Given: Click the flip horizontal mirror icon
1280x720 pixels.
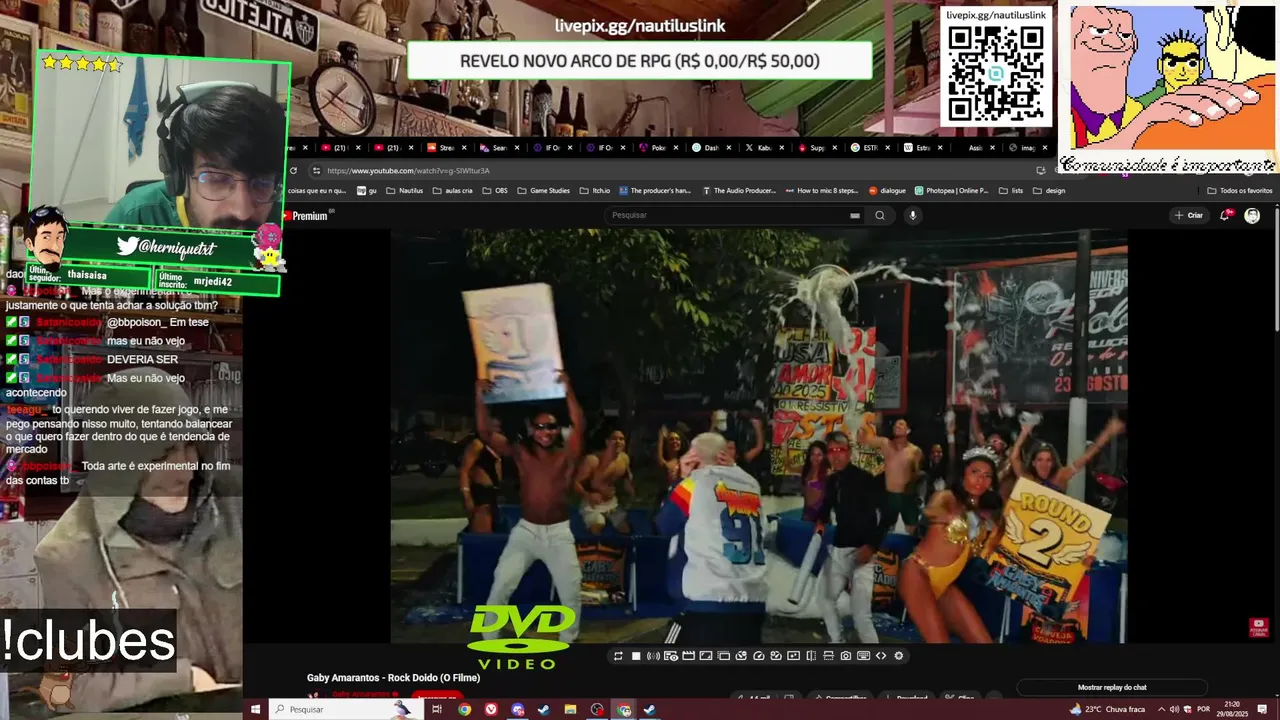Looking at the screenshot, I should coord(811,656).
